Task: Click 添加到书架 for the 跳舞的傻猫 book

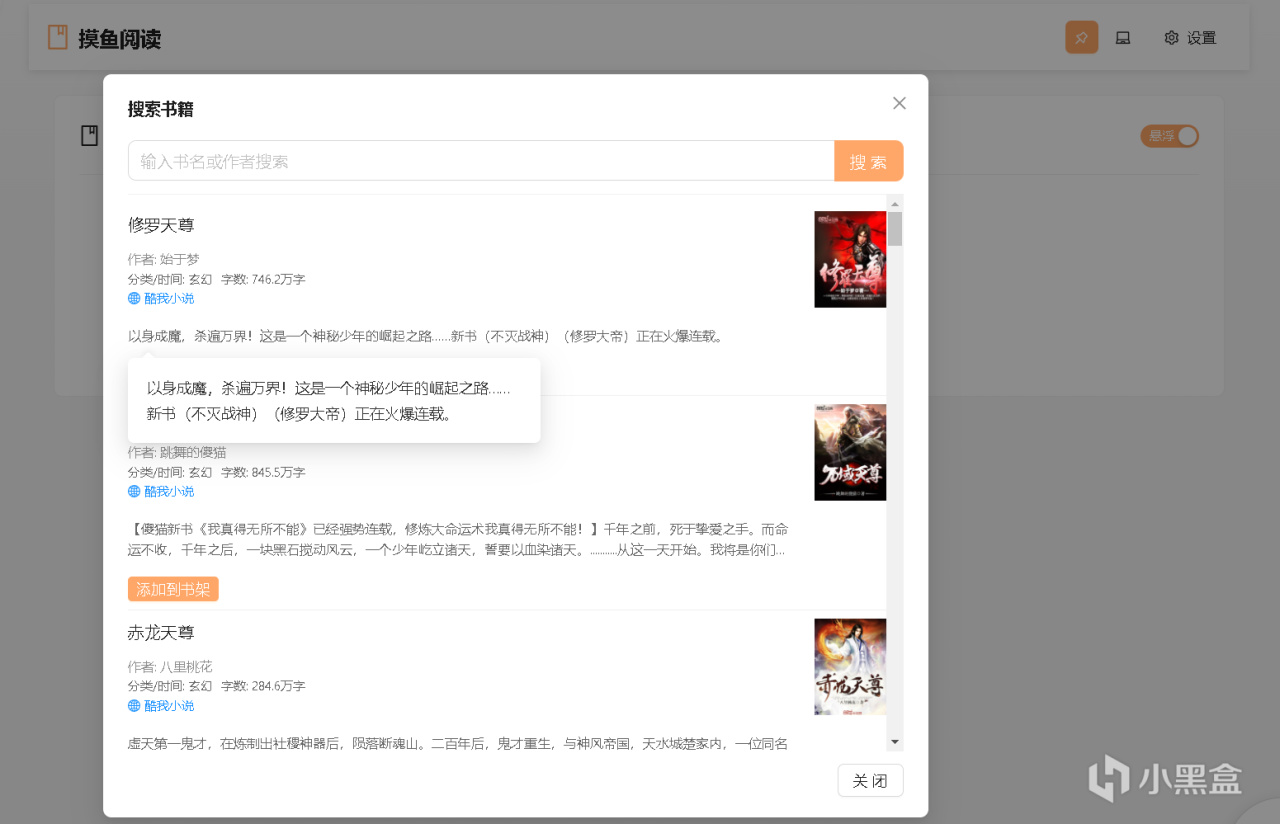Action: [x=173, y=589]
